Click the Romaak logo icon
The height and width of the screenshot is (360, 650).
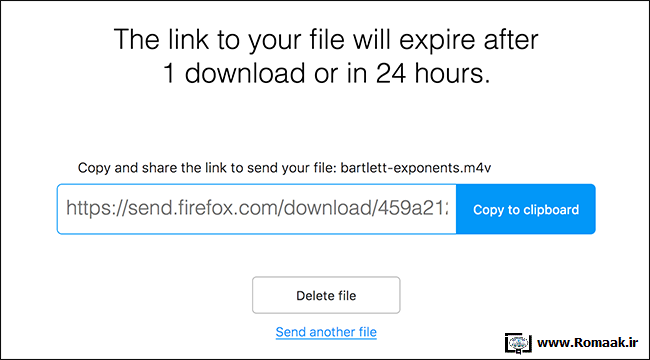pos(519,343)
